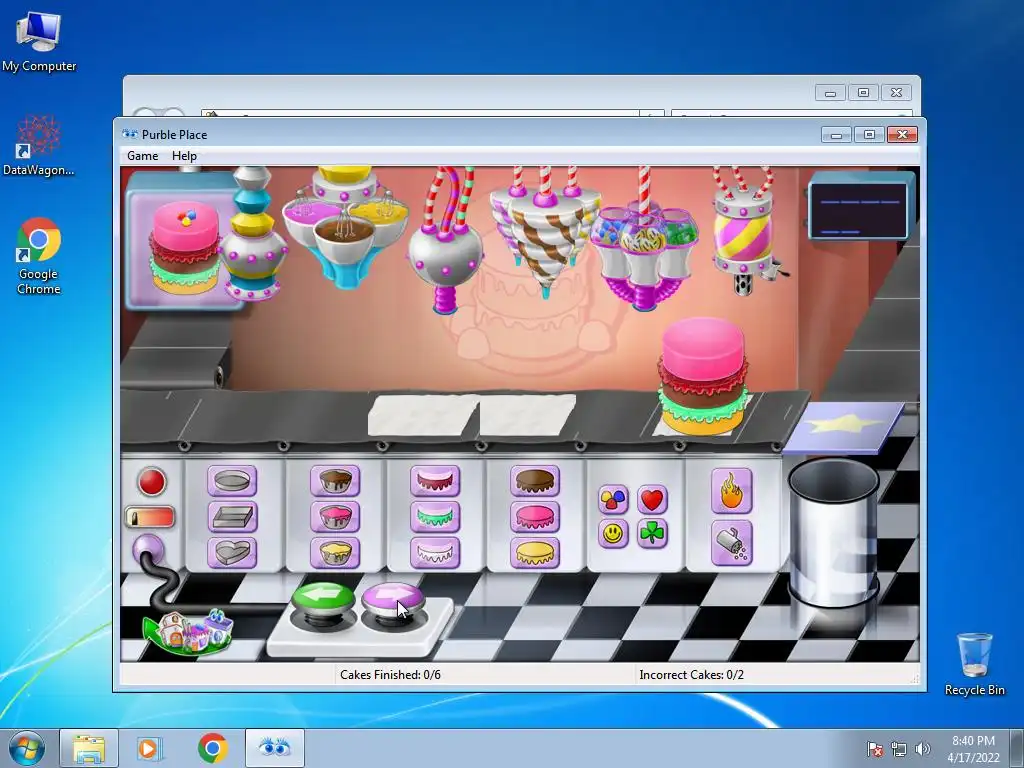This screenshot has height=768, width=1024.
Task: Open File Explorer from taskbar
Action: pos(89,748)
